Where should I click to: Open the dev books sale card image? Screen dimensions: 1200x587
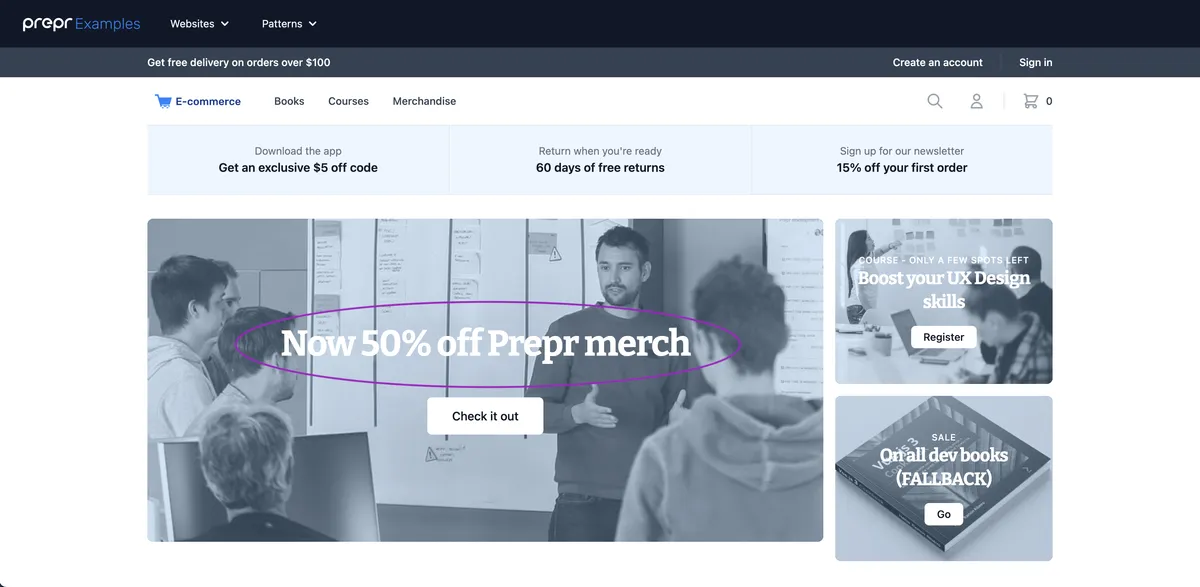[944, 478]
